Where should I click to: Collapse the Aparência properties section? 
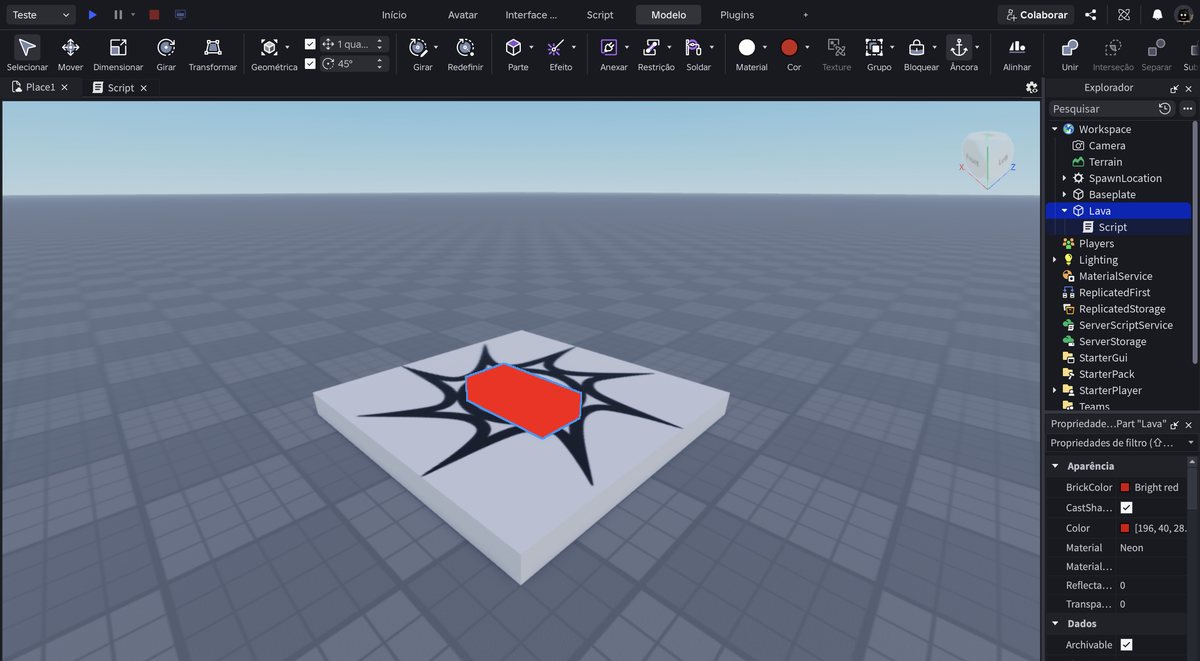click(x=1054, y=466)
